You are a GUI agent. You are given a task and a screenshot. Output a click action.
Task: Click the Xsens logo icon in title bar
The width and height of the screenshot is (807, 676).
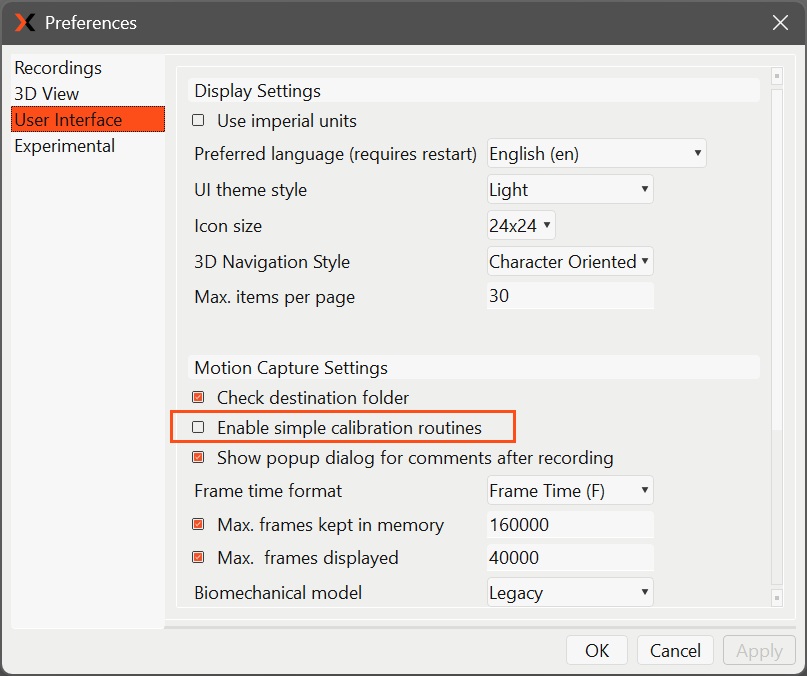25,22
